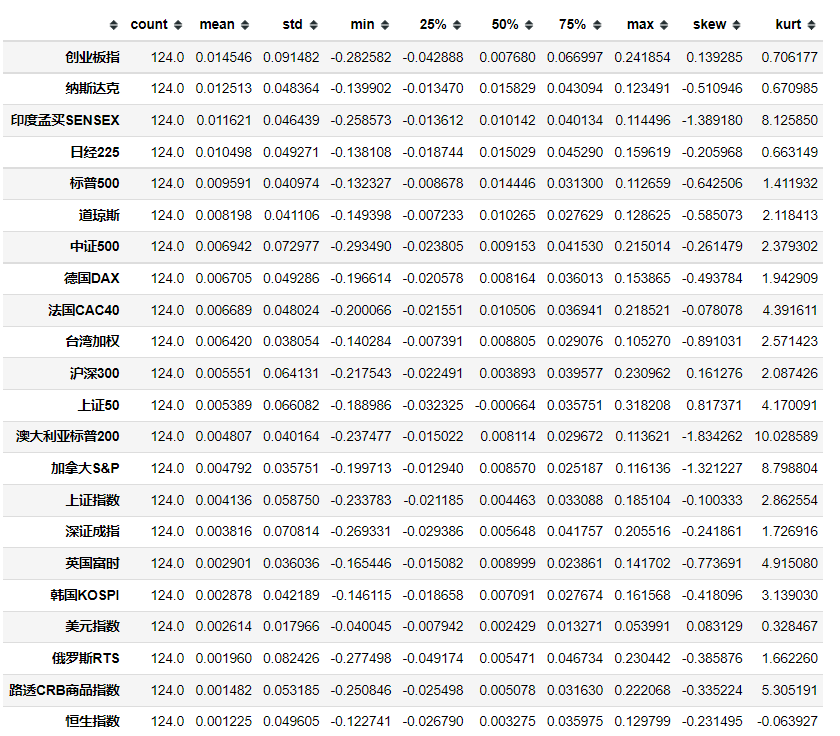Select the 日经225 row label

coord(95,153)
